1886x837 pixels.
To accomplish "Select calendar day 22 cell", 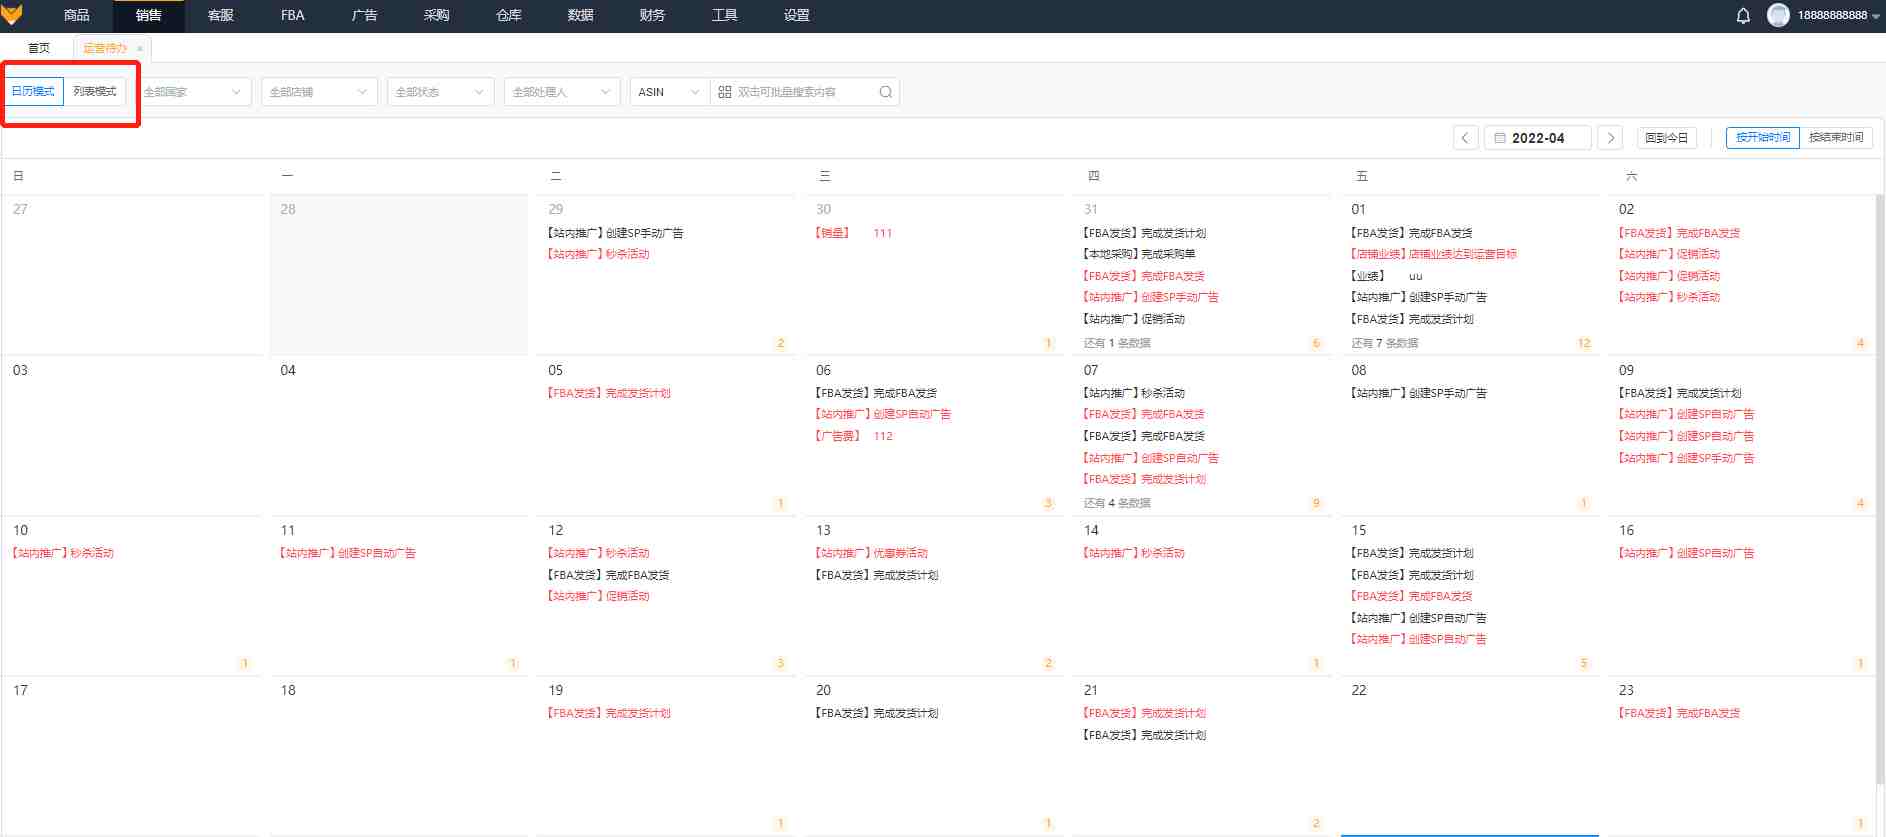I will click(x=1470, y=756).
